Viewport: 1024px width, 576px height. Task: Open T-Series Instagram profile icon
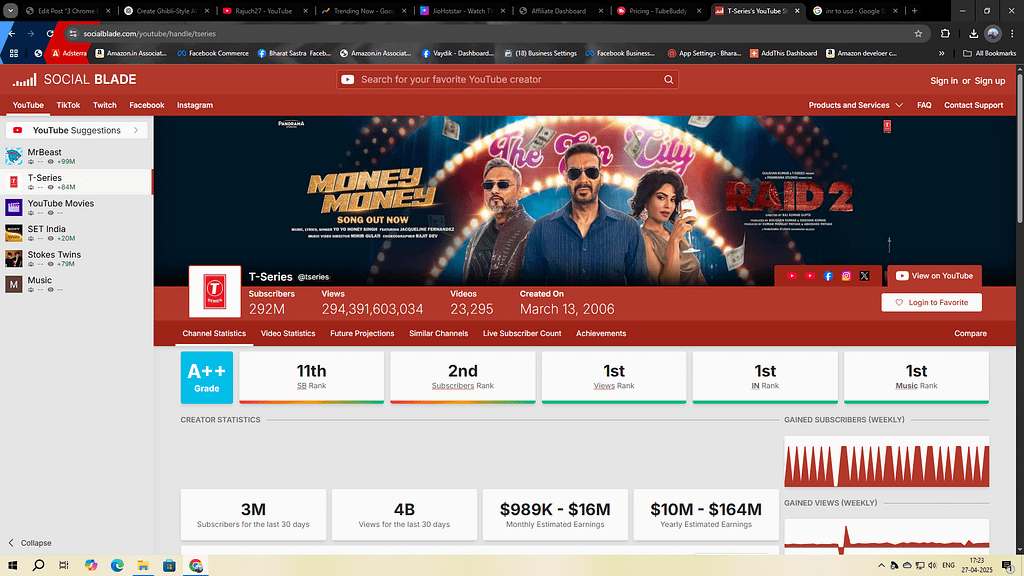(846, 276)
